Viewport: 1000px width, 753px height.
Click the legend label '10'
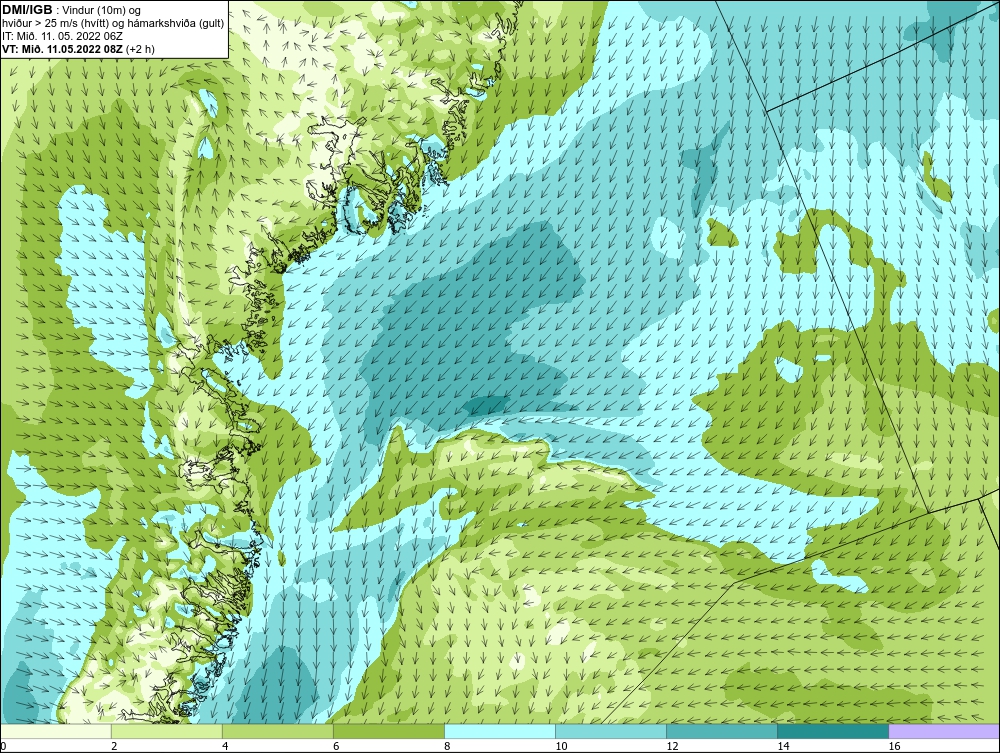[561, 746]
